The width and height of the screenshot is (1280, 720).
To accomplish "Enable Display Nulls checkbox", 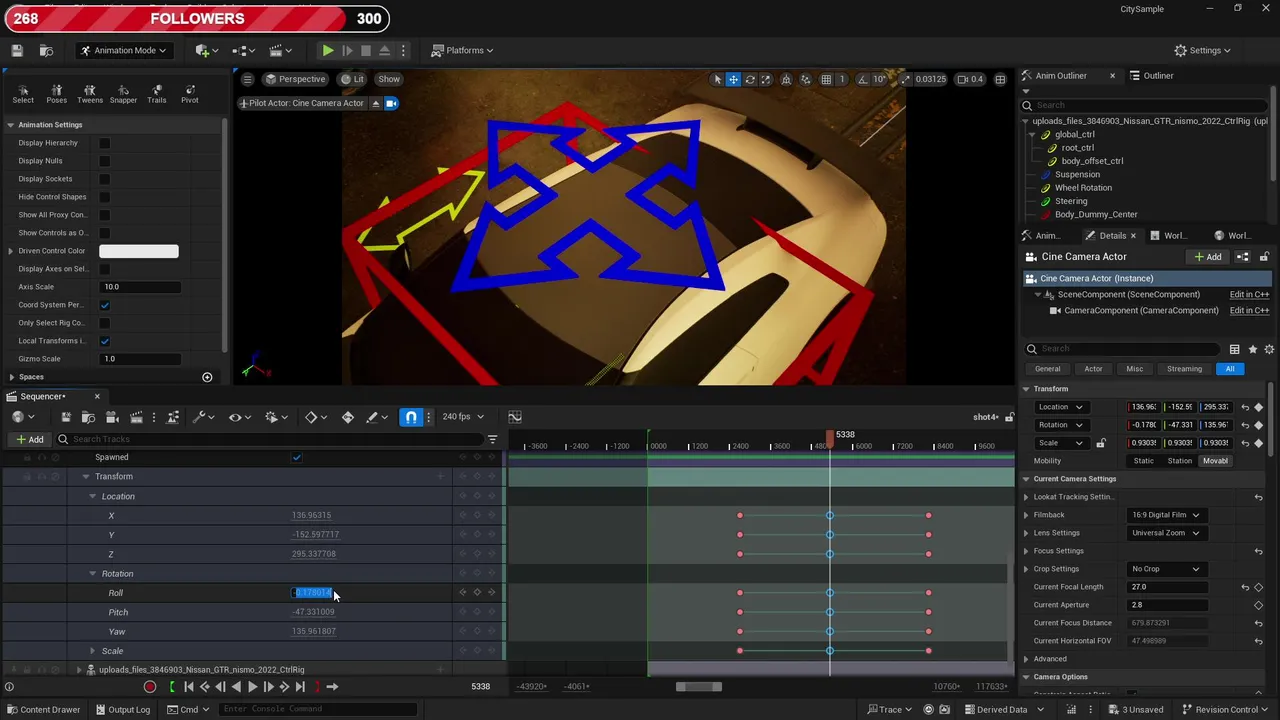I will 104,161.
